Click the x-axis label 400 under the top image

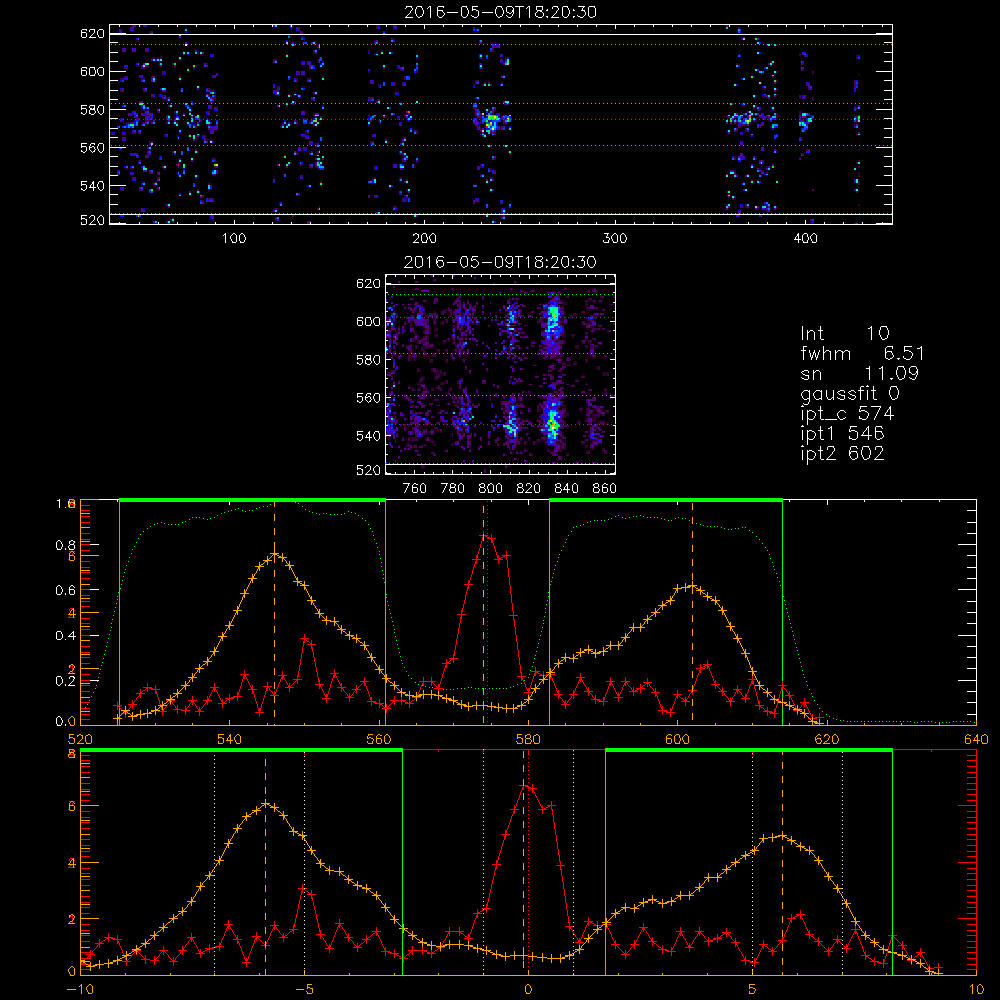coord(805,239)
